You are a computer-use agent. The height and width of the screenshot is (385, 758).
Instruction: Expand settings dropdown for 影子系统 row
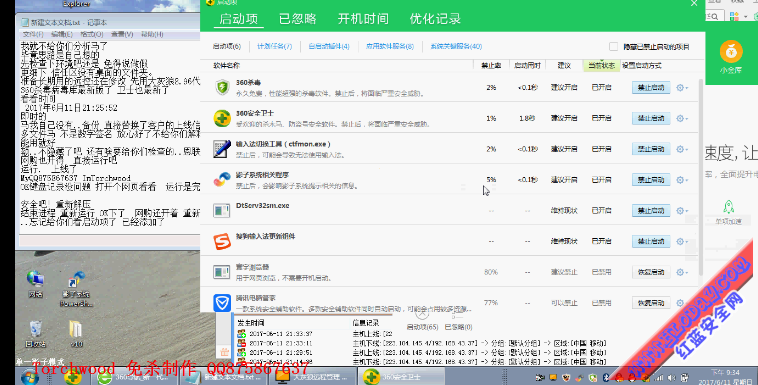tap(682, 179)
